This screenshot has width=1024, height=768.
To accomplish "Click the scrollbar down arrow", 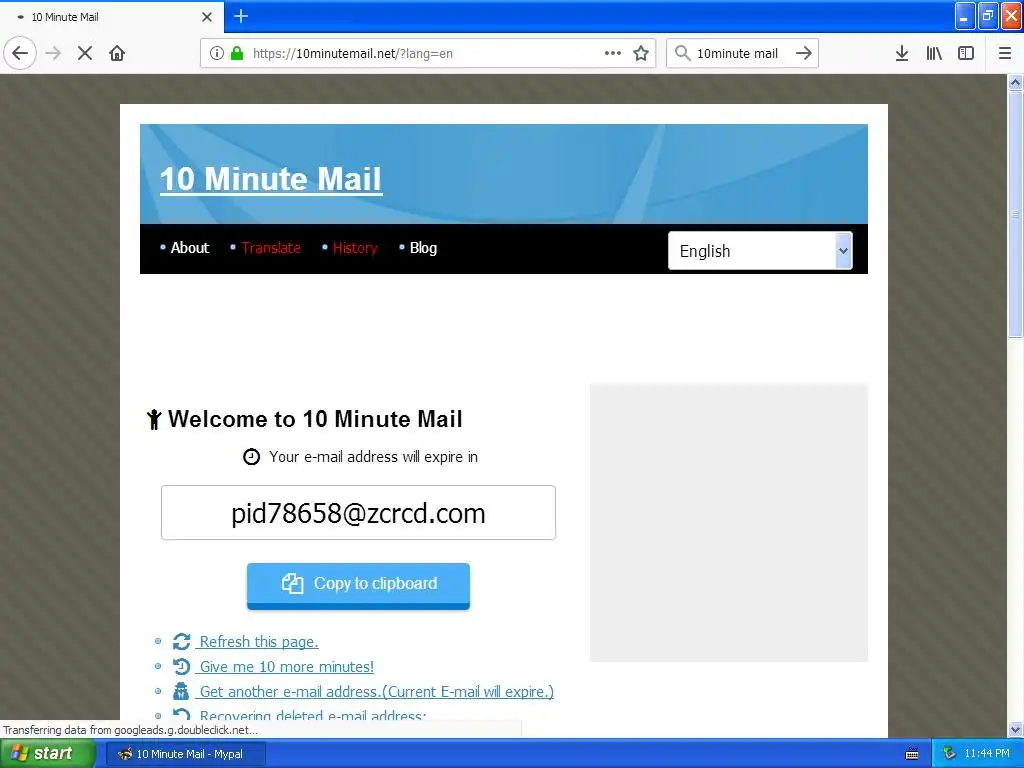I will (x=1015, y=729).
